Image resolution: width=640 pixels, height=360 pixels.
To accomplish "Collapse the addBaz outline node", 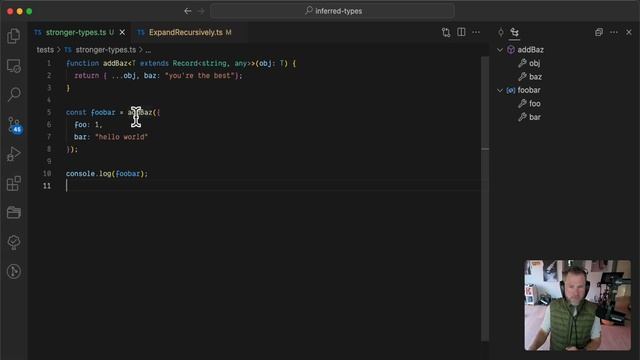I will 500,50.
